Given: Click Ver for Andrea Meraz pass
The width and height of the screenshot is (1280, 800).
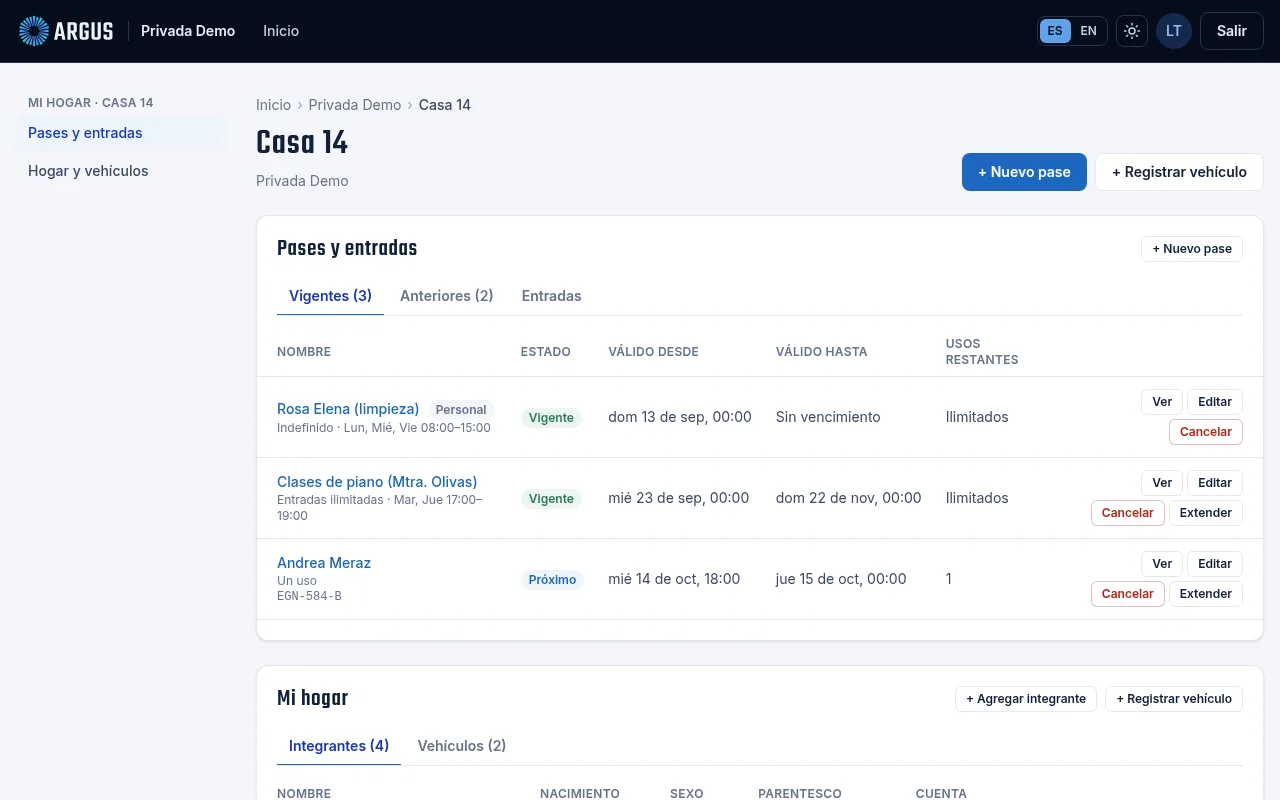Looking at the screenshot, I should (1162, 564).
